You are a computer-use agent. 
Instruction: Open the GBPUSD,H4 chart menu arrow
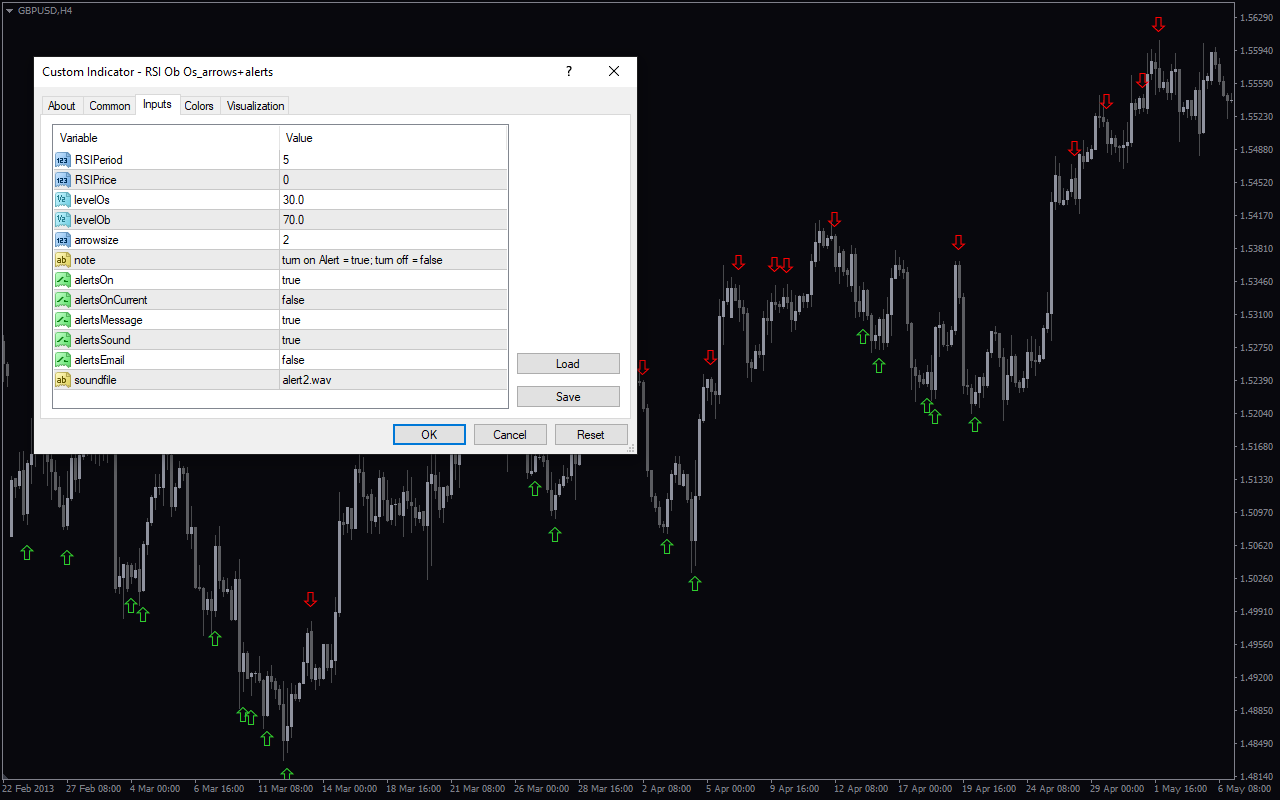click(9, 9)
